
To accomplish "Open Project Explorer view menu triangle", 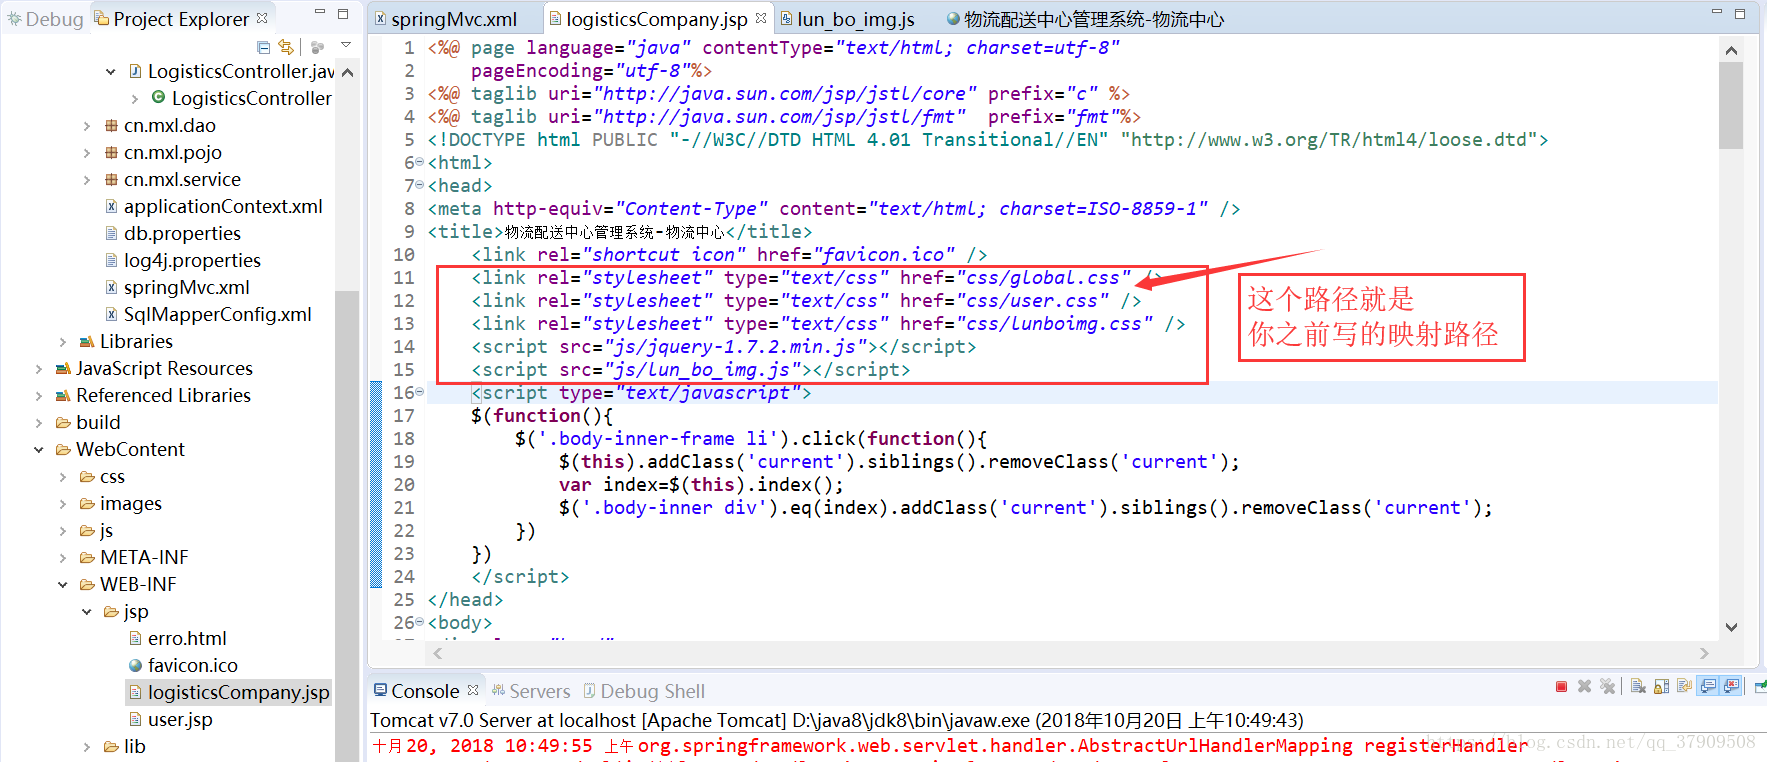I will coord(346,46).
